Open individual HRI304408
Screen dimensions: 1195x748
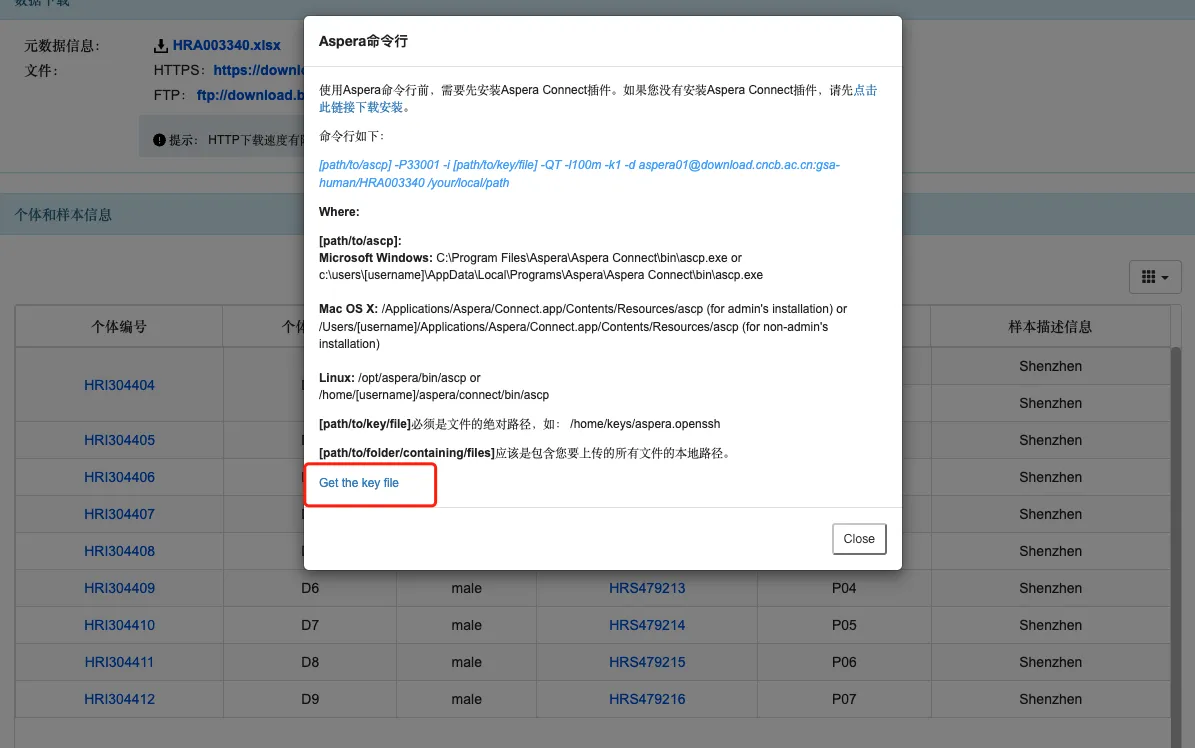pyautogui.click(x=119, y=551)
